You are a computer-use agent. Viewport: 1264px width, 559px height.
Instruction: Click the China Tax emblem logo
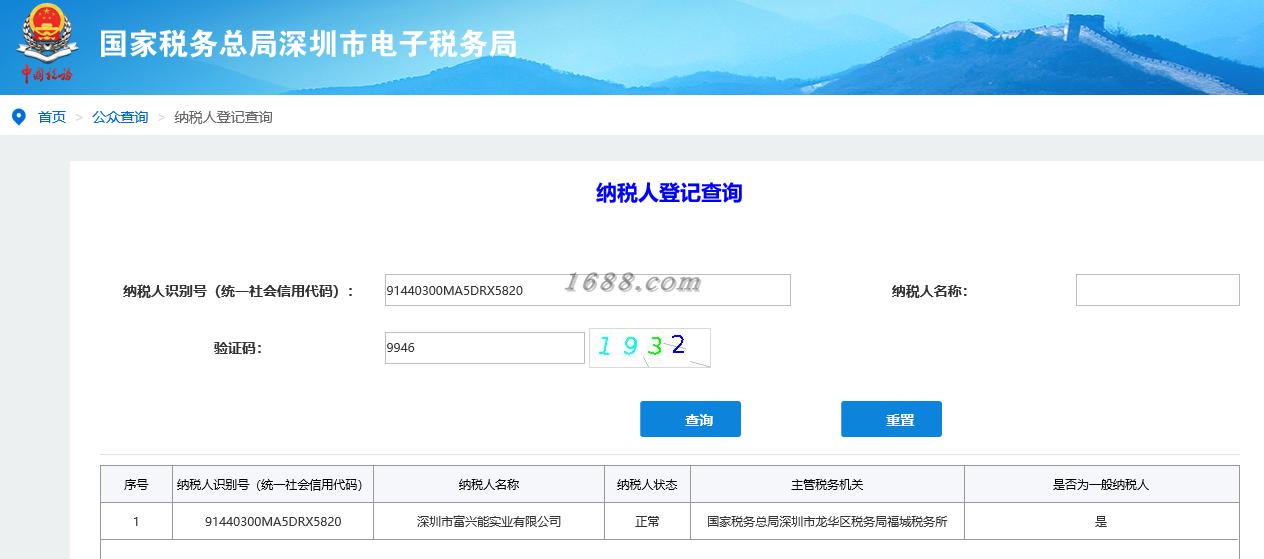[x=46, y=44]
